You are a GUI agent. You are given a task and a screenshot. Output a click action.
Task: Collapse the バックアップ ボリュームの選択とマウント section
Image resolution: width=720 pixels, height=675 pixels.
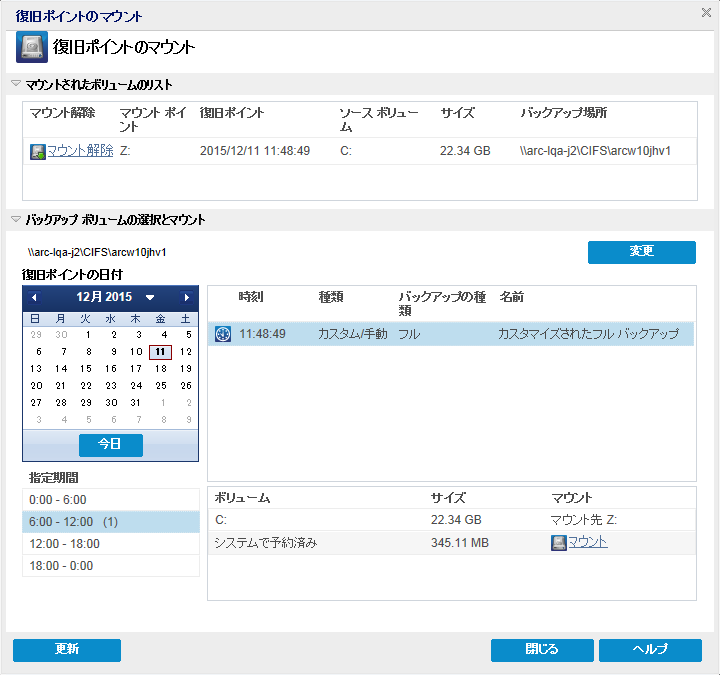pos(16,219)
